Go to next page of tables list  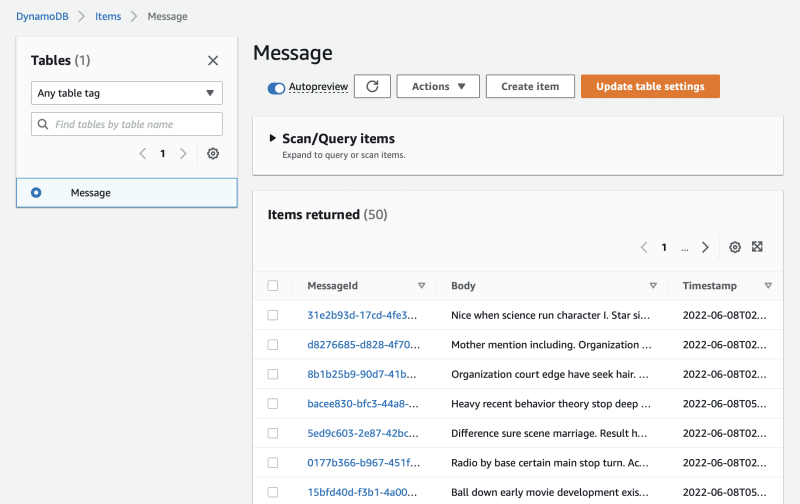pyautogui.click(x=183, y=154)
